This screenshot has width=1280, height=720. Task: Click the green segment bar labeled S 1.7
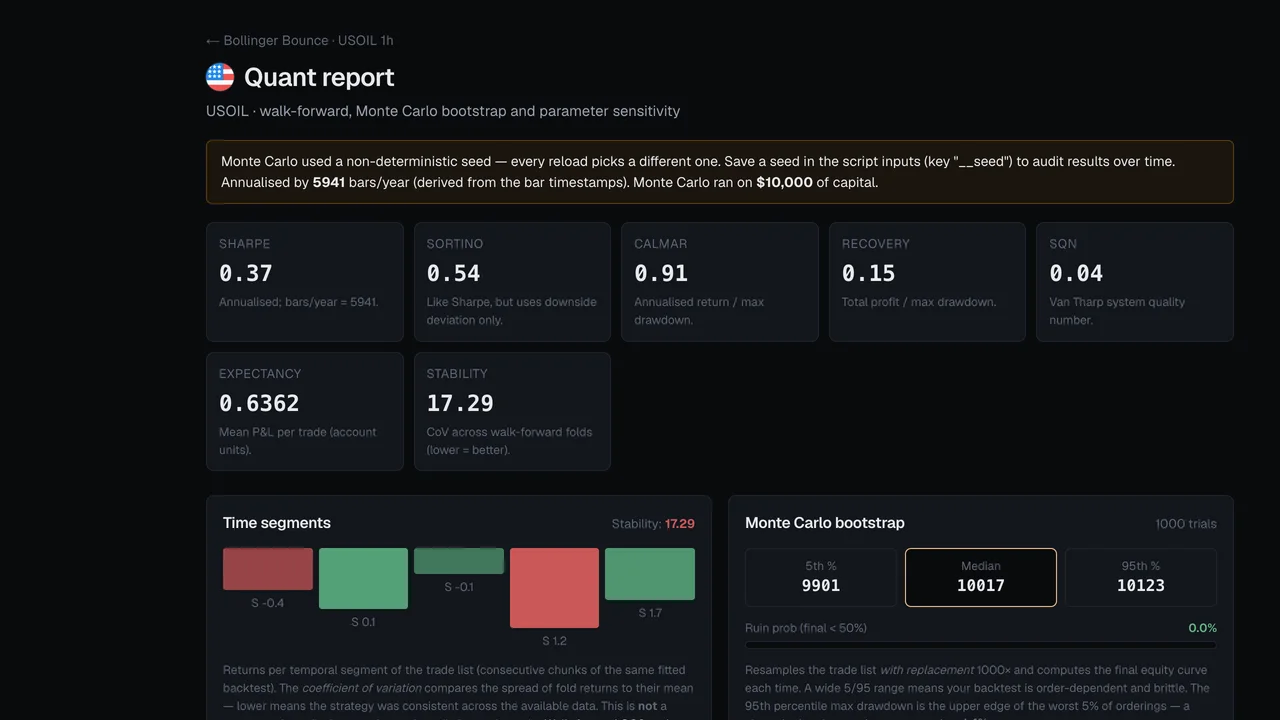coord(650,574)
